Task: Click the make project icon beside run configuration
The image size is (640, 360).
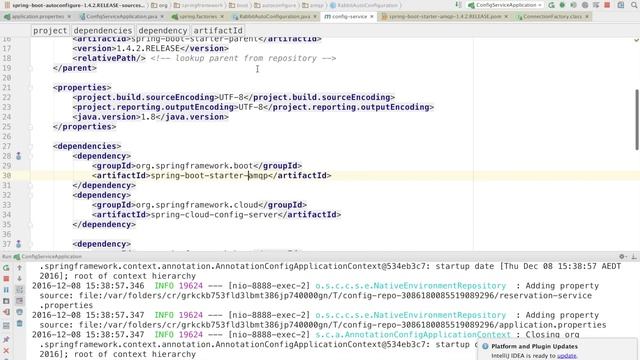Action: [458, 5]
